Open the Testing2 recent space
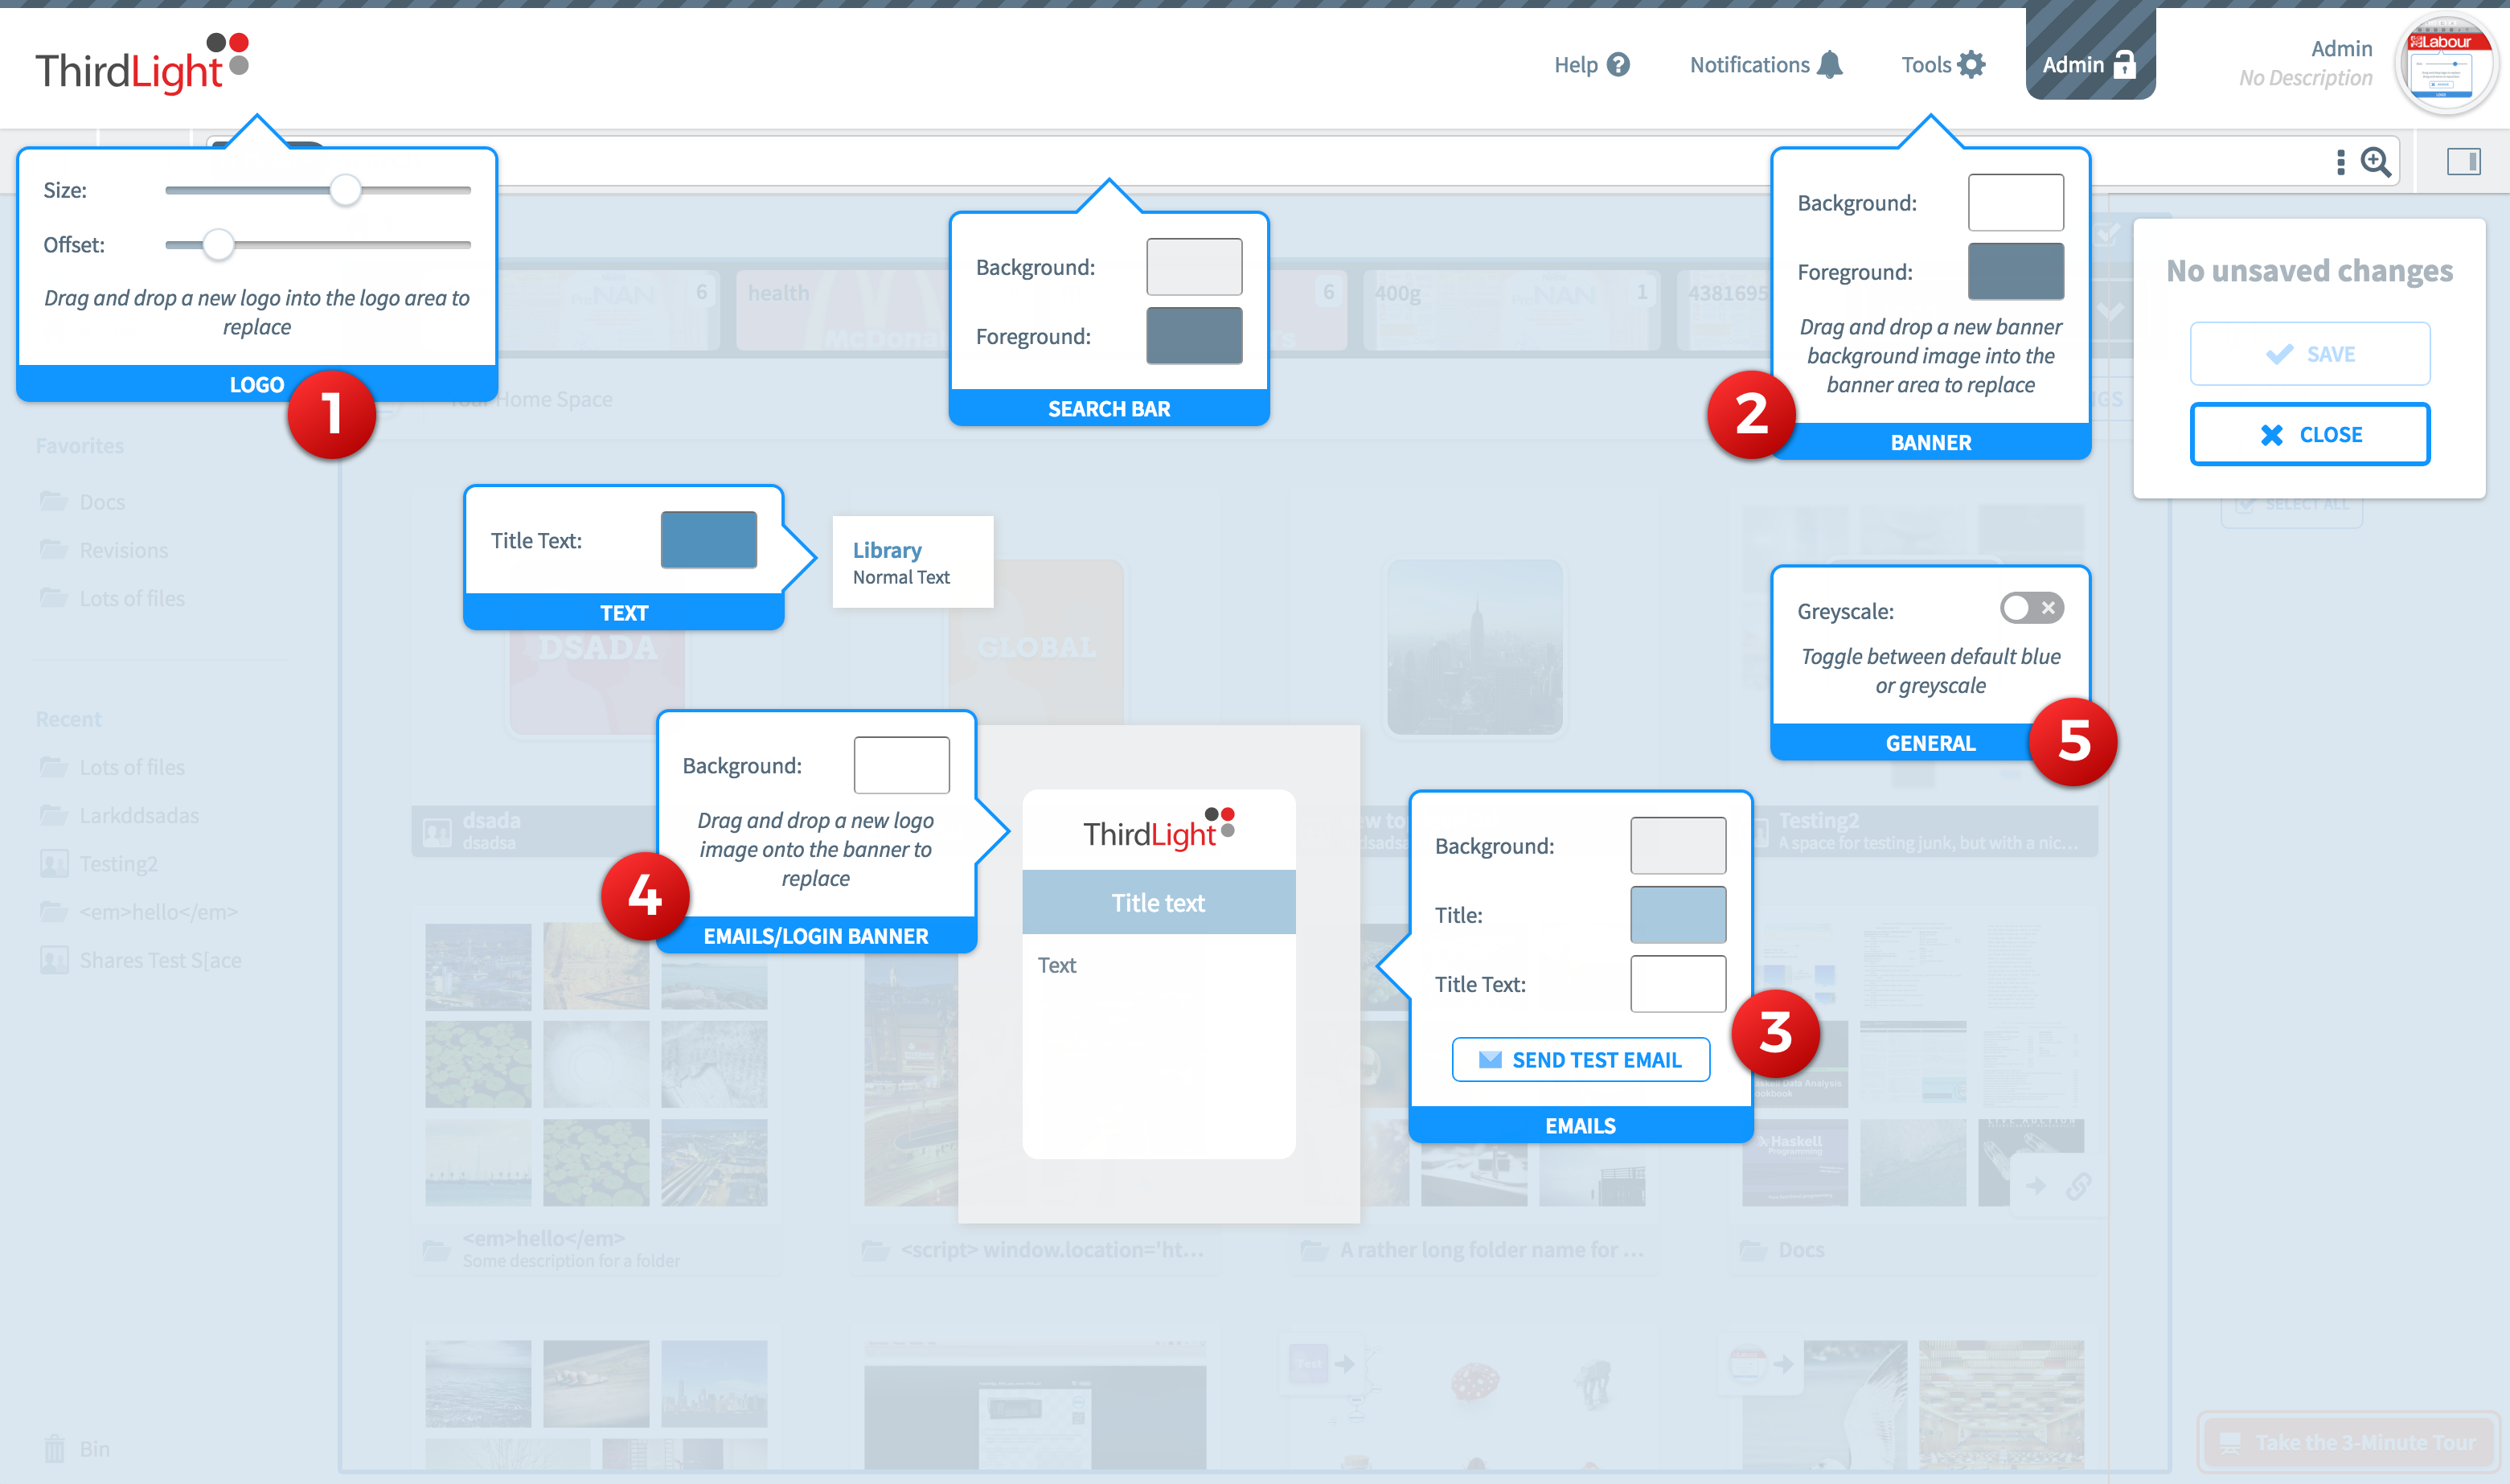This screenshot has width=2510, height=1484. pos(98,863)
